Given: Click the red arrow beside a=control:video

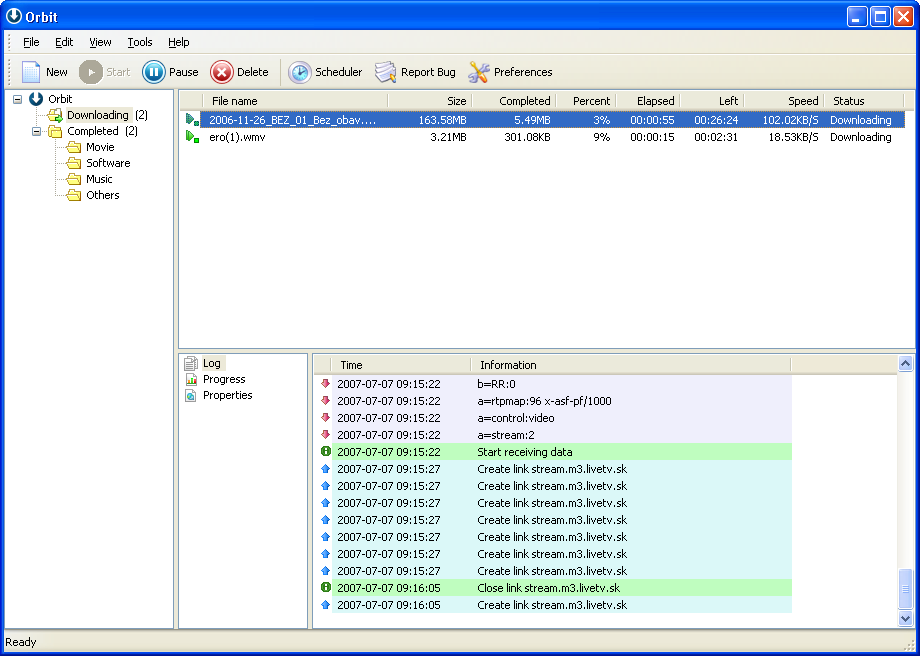Looking at the screenshot, I should 326,417.
